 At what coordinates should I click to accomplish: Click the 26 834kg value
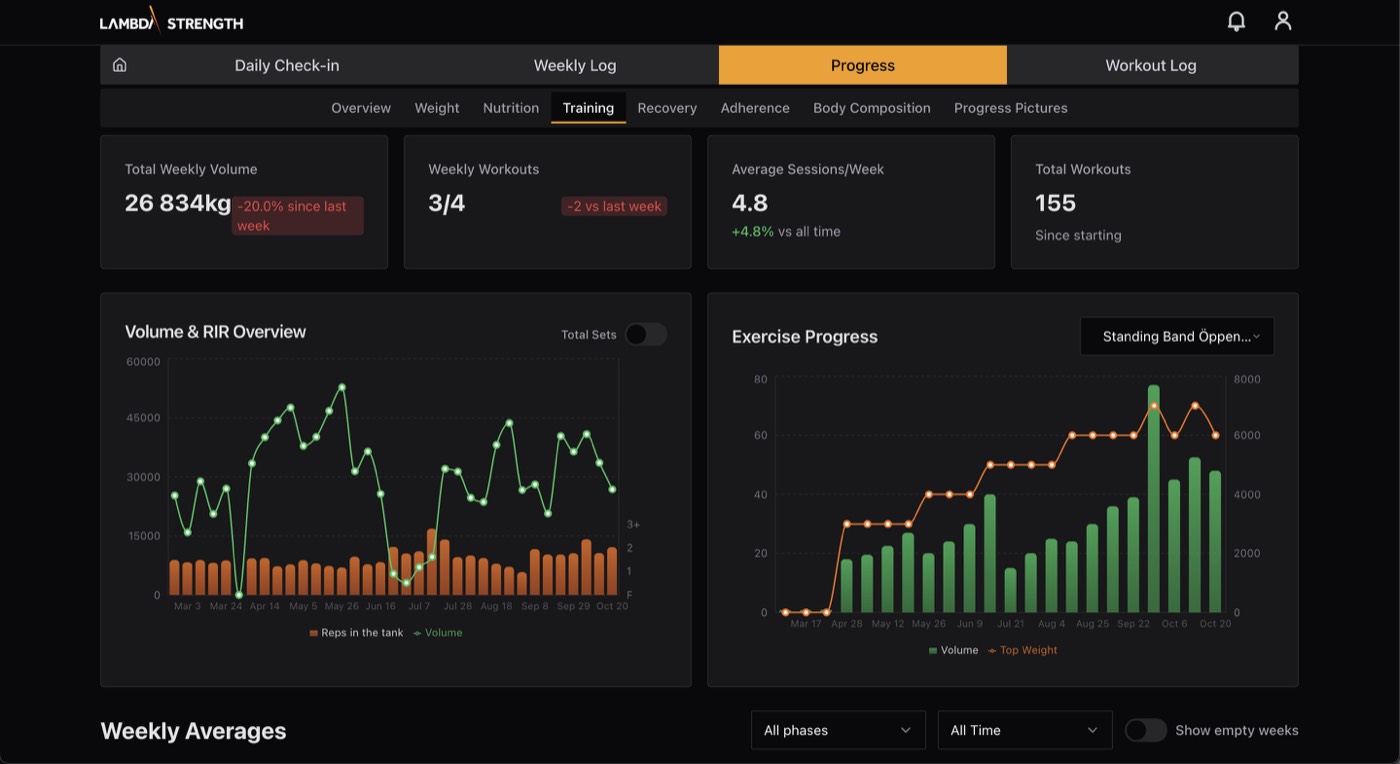coord(178,203)
